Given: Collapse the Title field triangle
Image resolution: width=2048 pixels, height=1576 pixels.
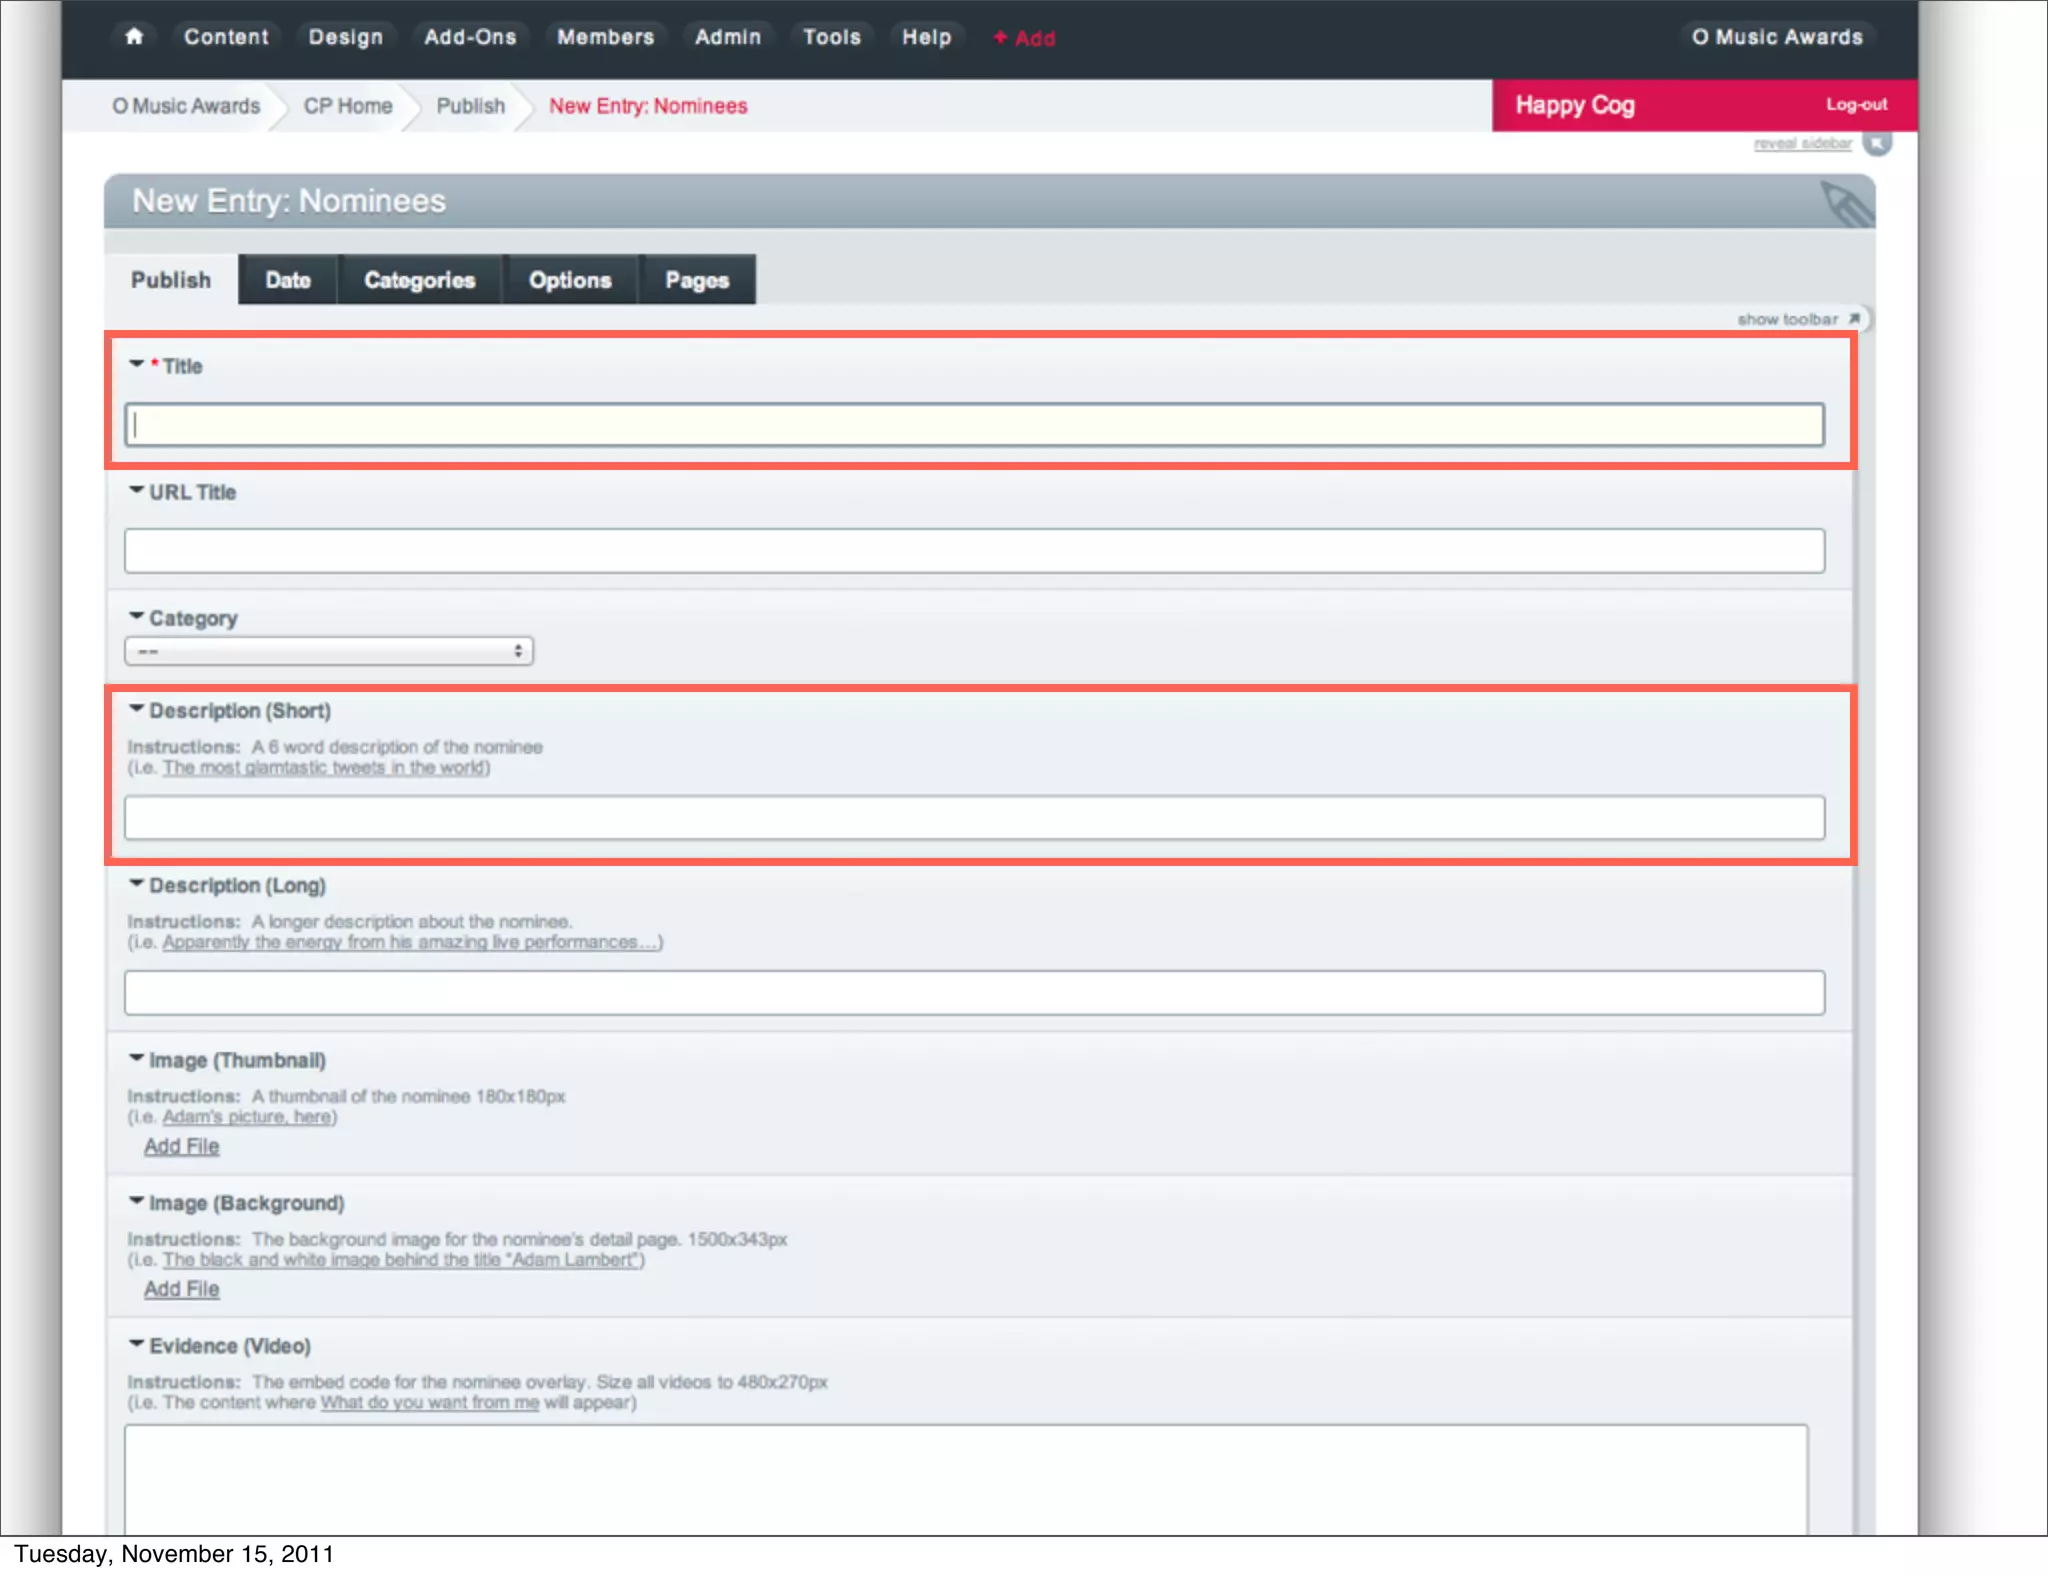Looking at the screenshot, I should 137,365.
